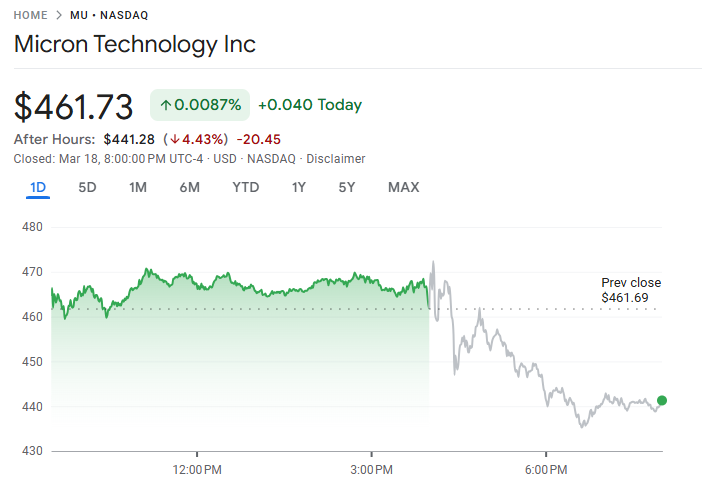The image size is (702, 487).
Task: Click the breadcrumb chevron separator after HOME
Action: [x=58, y=16]
